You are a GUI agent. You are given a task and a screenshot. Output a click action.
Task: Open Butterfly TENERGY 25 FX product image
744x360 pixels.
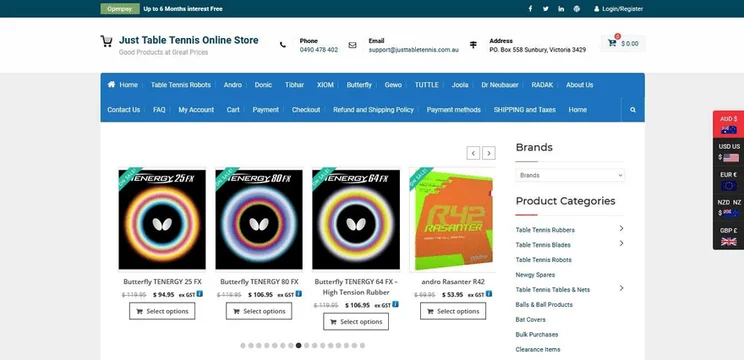[162, 219]
